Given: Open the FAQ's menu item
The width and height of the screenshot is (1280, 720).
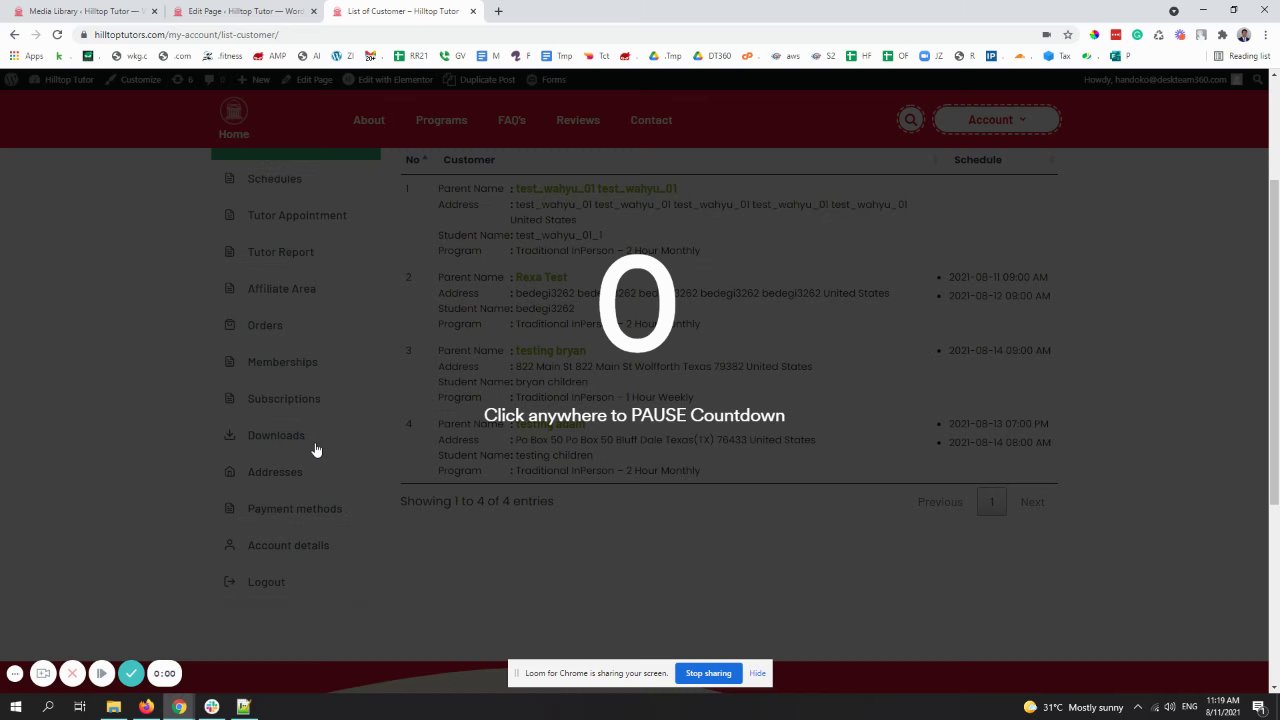Looking at the screenshot, I should pos(511,120).
